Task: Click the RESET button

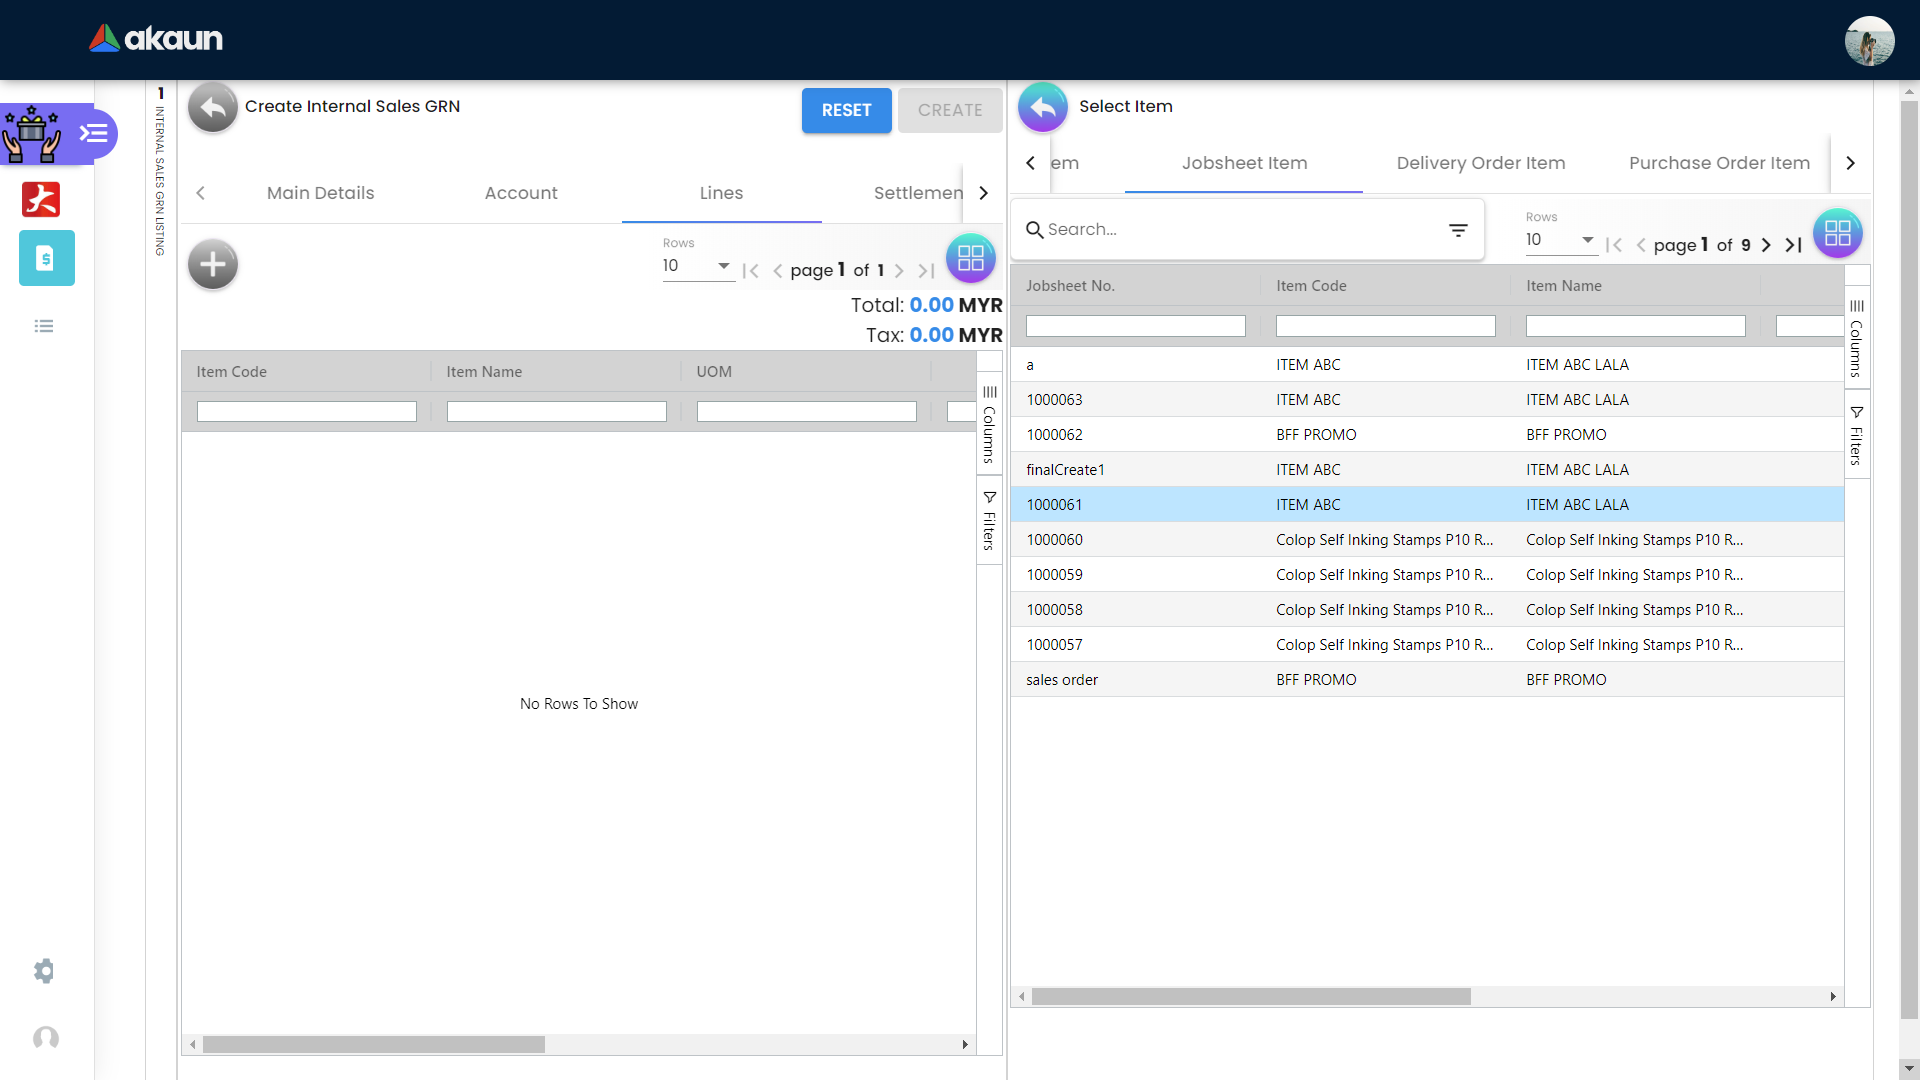Action: (x=846, y=110)
